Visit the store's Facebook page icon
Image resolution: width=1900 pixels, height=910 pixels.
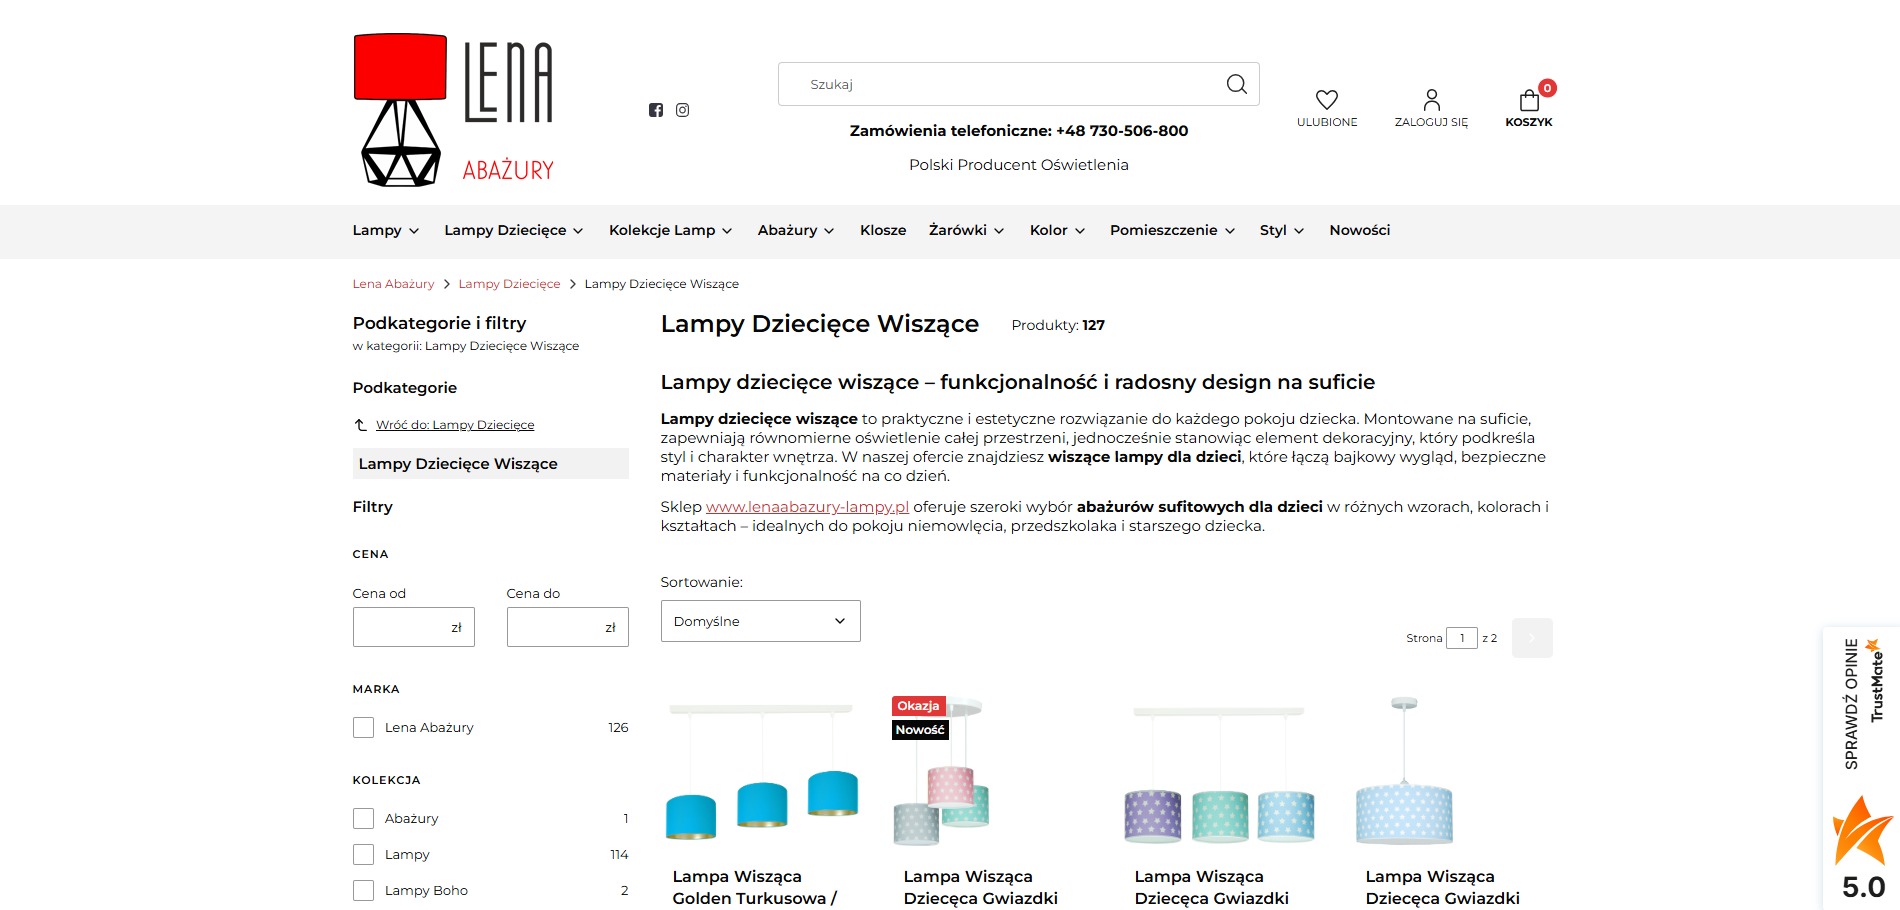point(656,110)
